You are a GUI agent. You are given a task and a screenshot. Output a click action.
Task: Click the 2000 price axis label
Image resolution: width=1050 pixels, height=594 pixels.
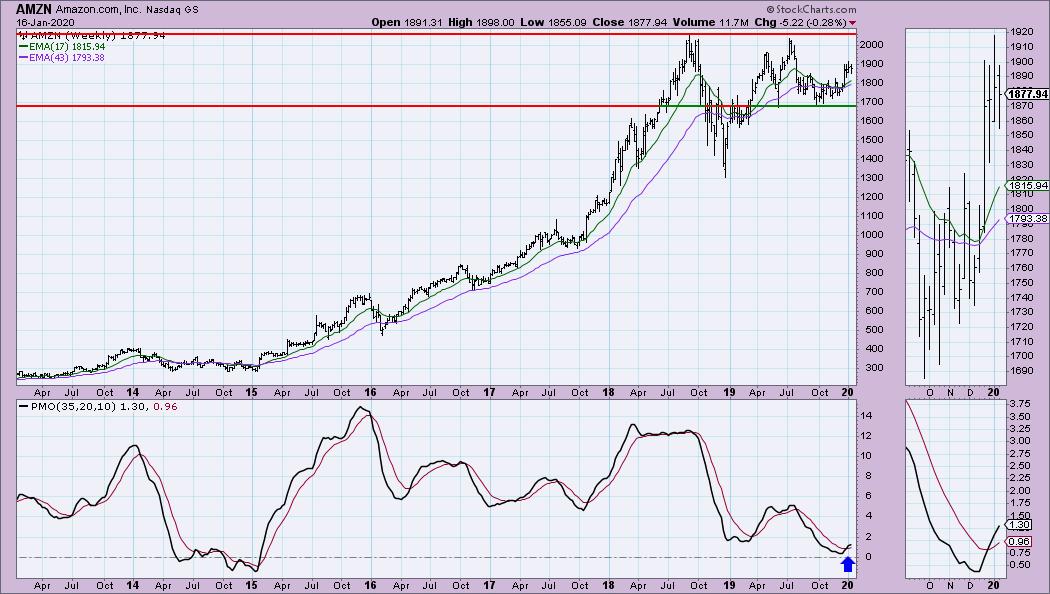pos(873,45)
